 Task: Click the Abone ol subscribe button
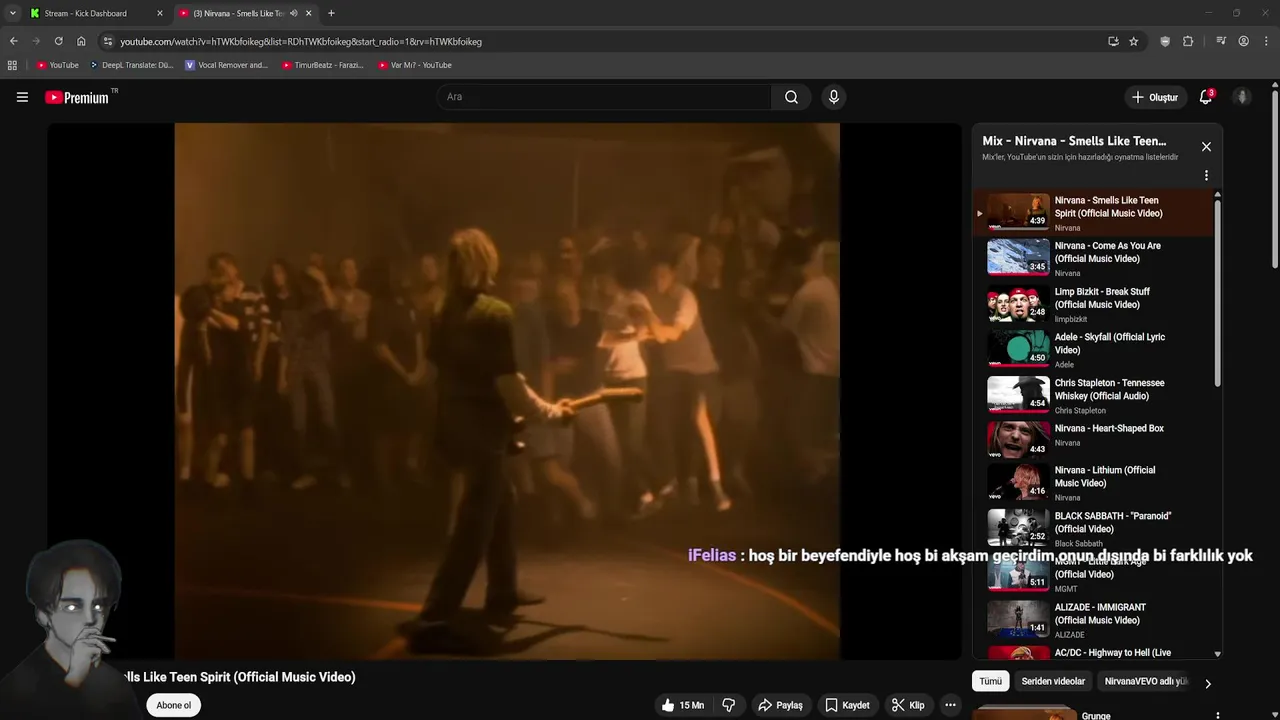(173, 705)
